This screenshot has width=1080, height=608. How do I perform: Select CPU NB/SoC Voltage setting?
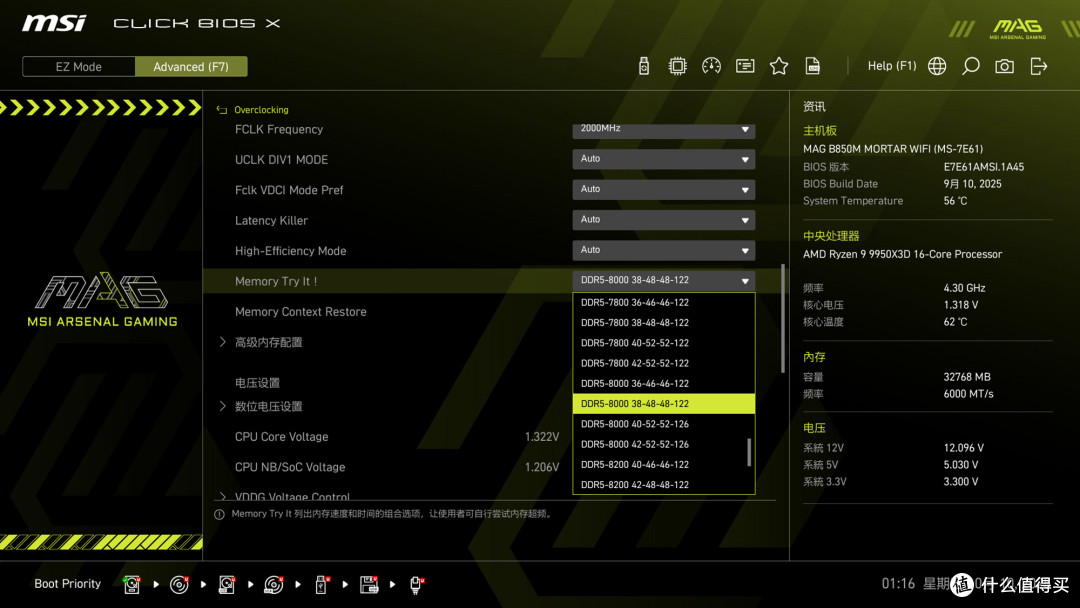(289, 467)
